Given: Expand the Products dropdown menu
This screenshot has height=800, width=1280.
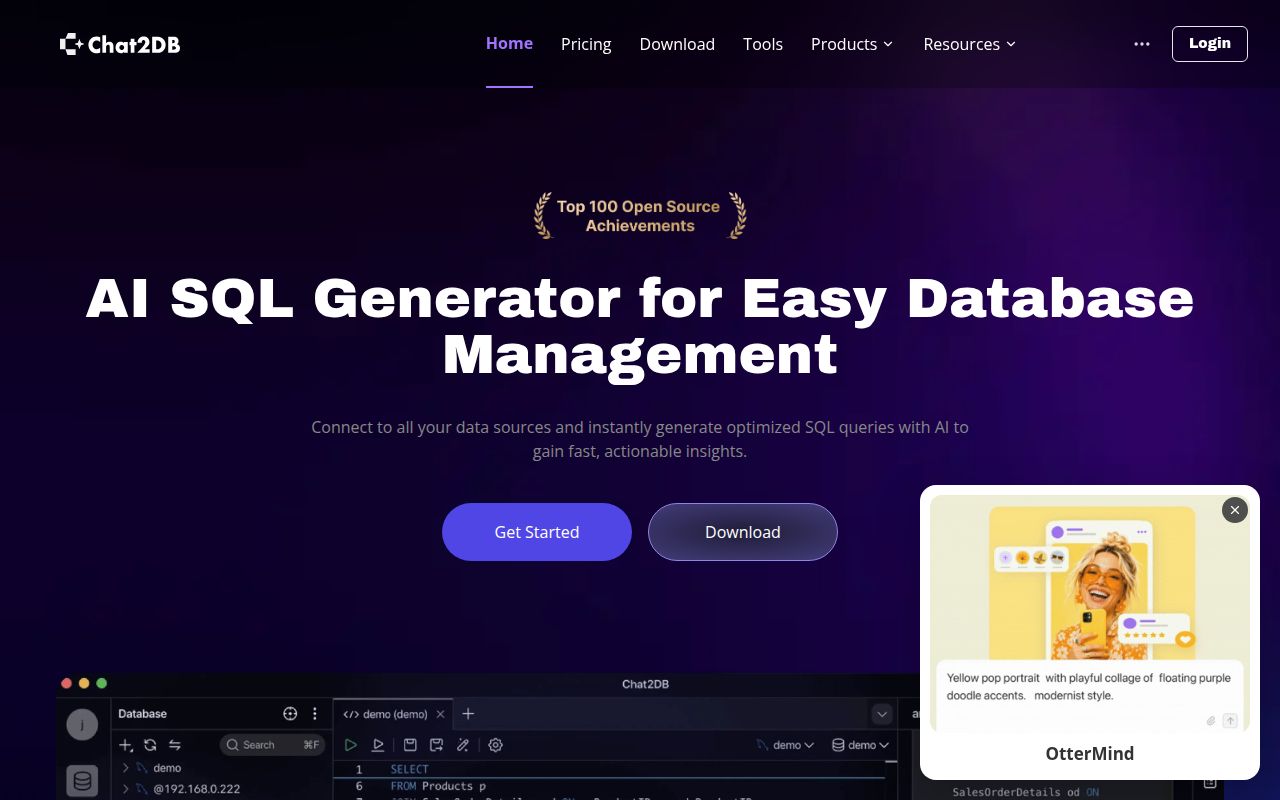Looking at the screenshot, I should (x=852, y=44).
